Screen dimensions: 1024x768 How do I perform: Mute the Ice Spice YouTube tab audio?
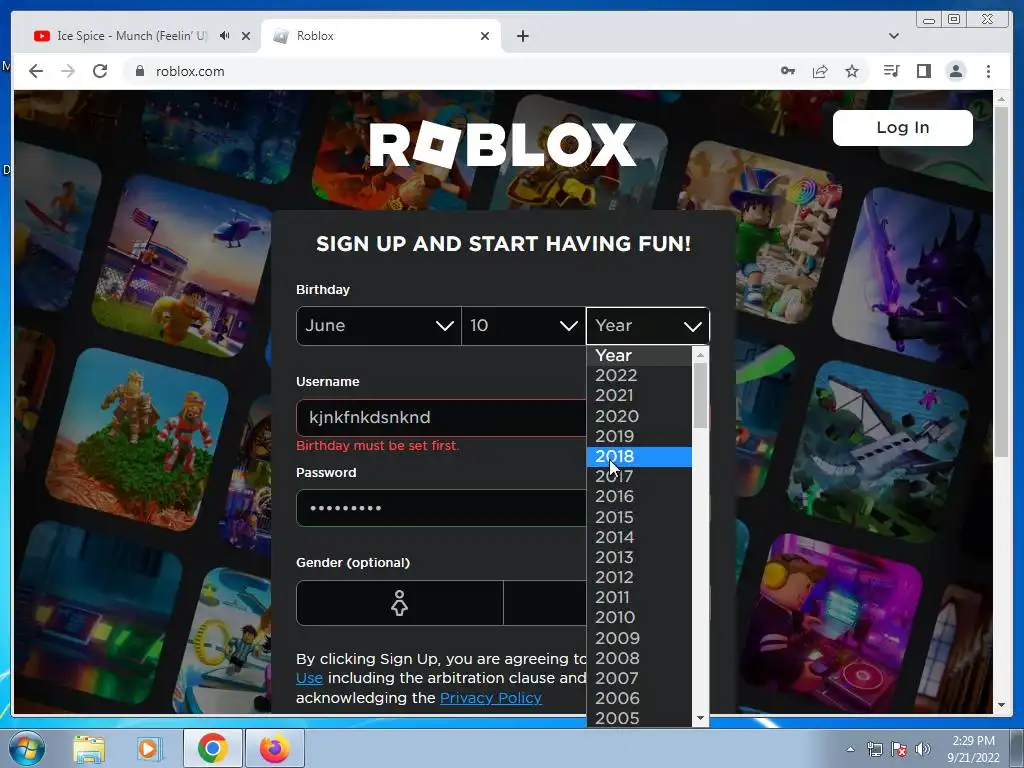tap(225, 36)
